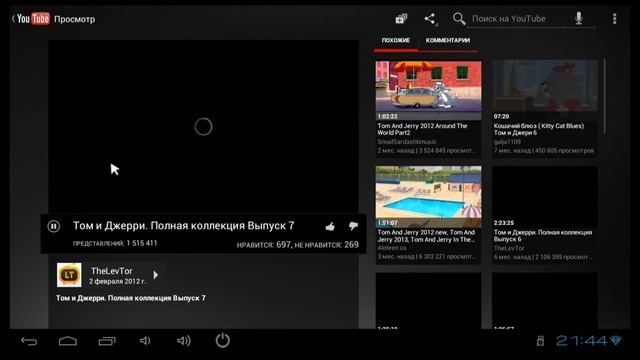Screen dimensions: 640x360
Task: Open the add-to-playlist icon in top bar
Action: point(401,19)
